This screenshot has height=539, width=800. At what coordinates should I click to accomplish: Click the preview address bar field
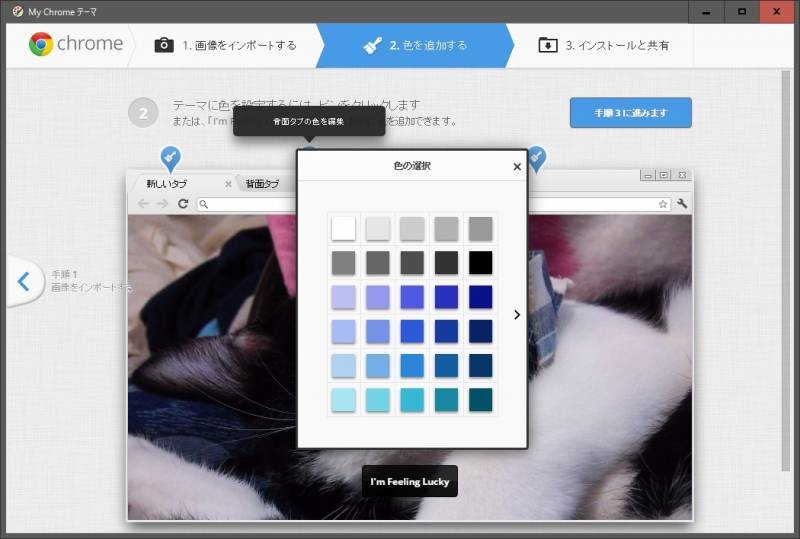(x=434, y=204)
